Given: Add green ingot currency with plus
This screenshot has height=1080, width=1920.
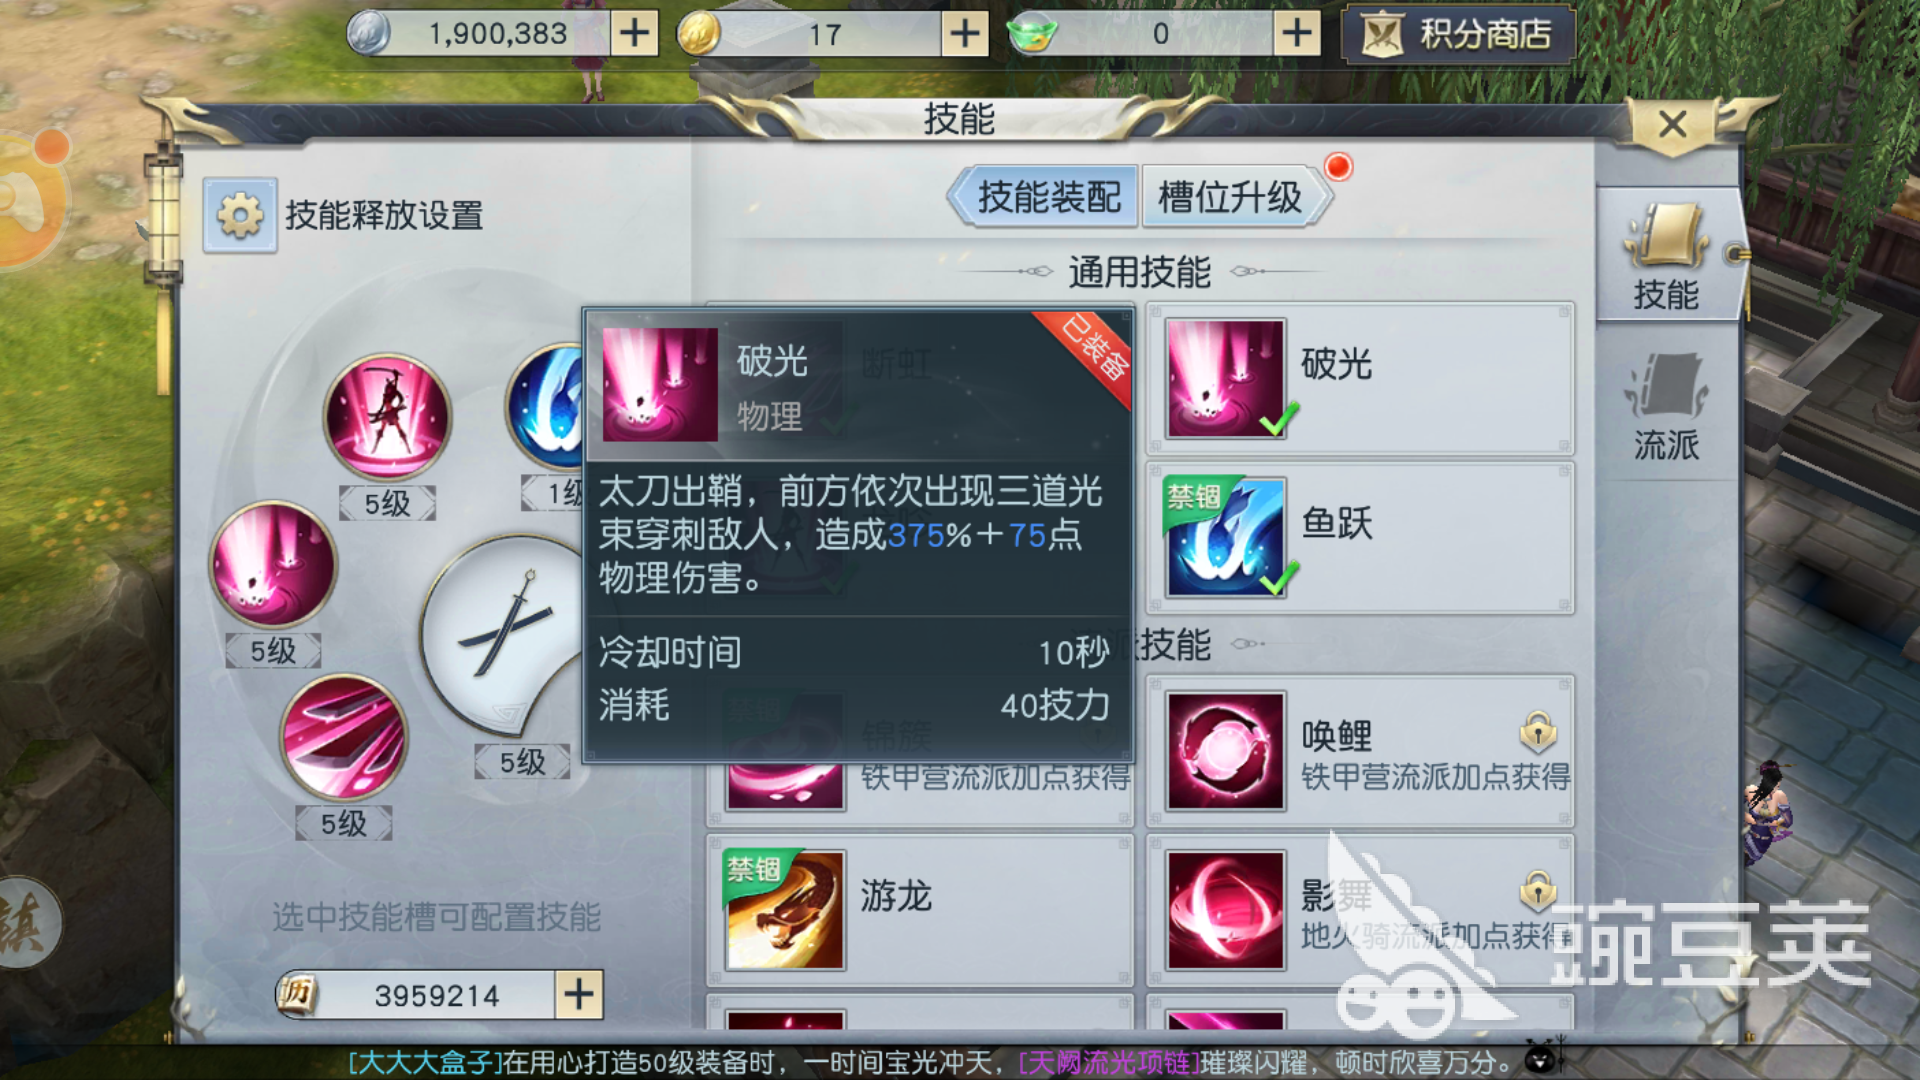Looking at the screenshot, I should (1296, 34).
